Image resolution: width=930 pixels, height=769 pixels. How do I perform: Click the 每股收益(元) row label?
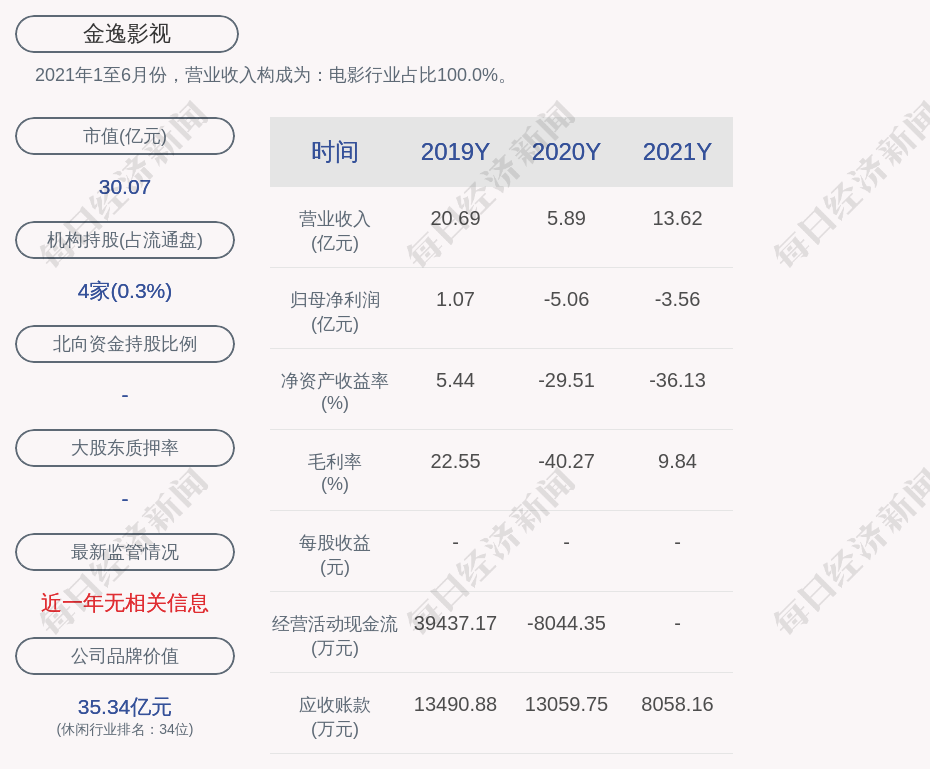(x=335, y=555)
